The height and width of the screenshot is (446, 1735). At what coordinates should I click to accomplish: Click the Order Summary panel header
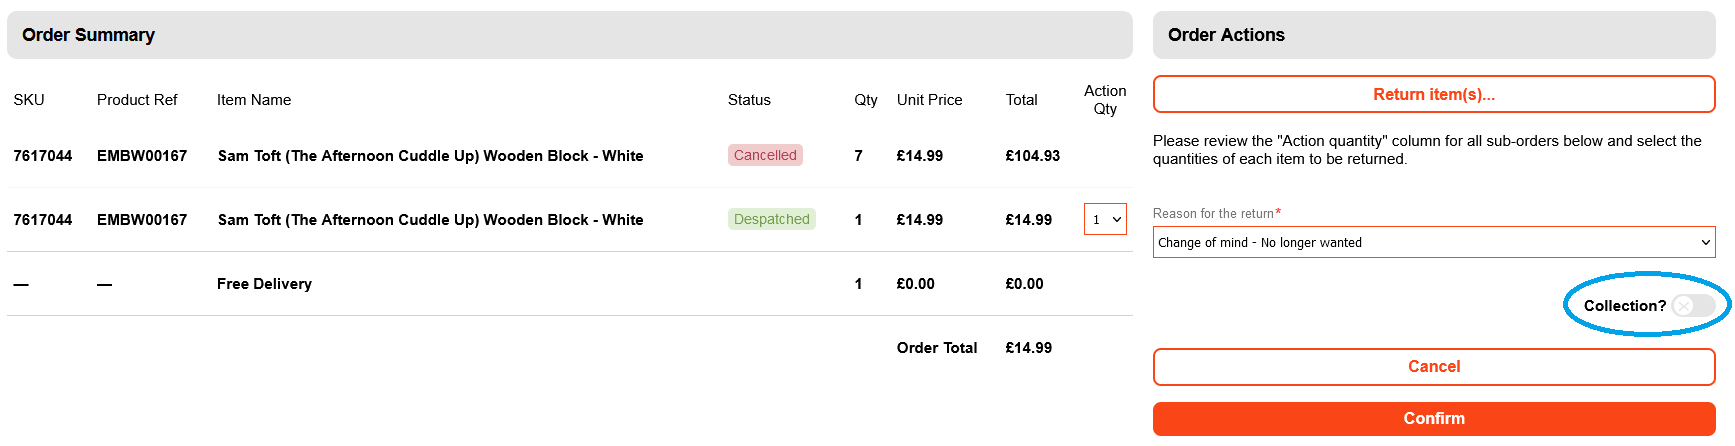(569, 35)
